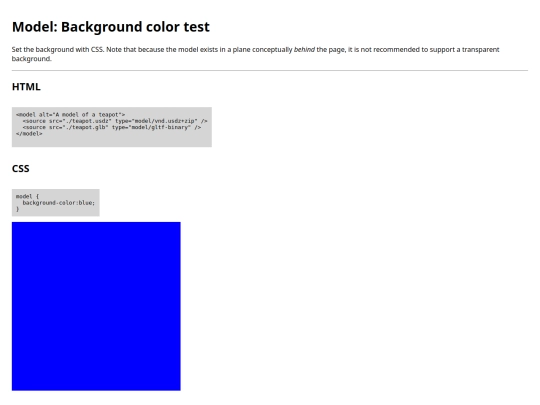Screen dimensions: 540x405
Task: Click the 'model {' selector line
Action: [x=28, y=196]
